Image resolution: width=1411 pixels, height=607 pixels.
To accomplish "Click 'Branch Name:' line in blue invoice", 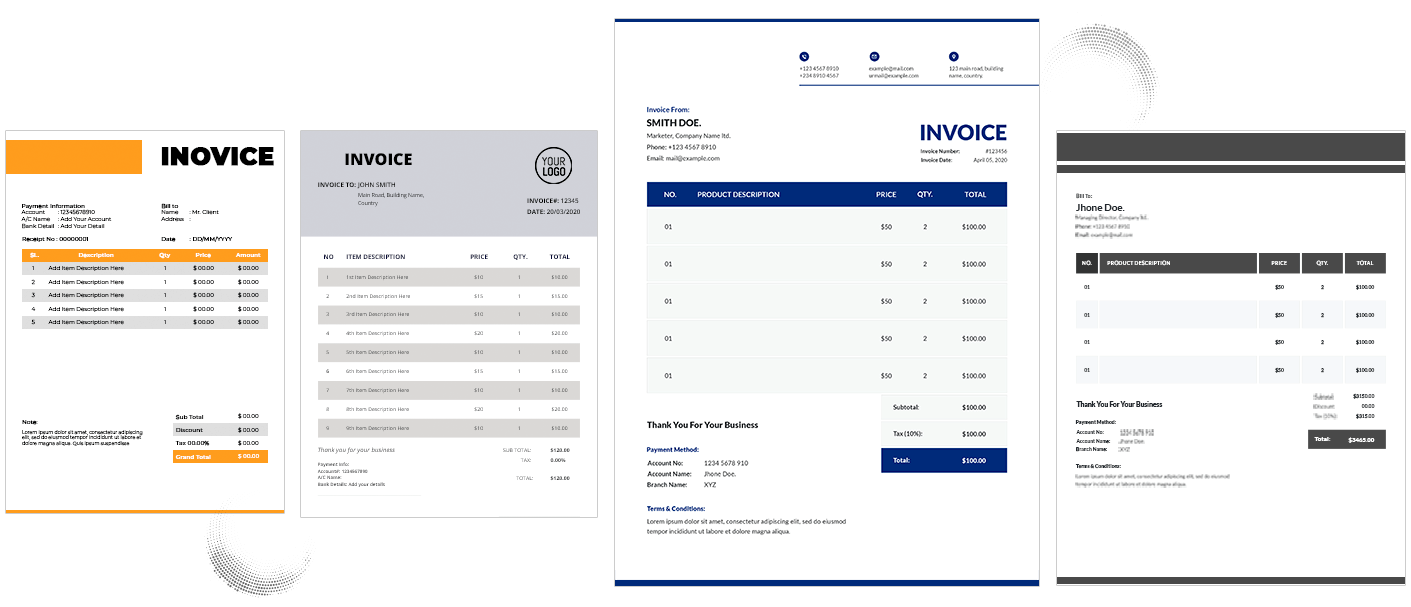I will (682, 485).
